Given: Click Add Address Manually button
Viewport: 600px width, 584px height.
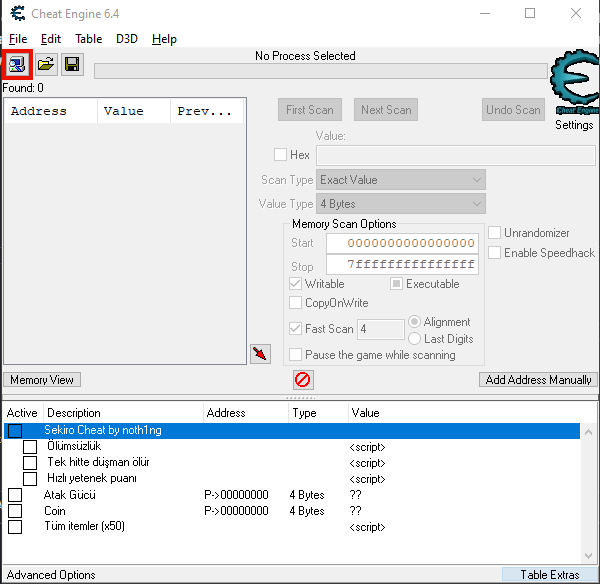Looking at the screenshot, I should [538, 380].
